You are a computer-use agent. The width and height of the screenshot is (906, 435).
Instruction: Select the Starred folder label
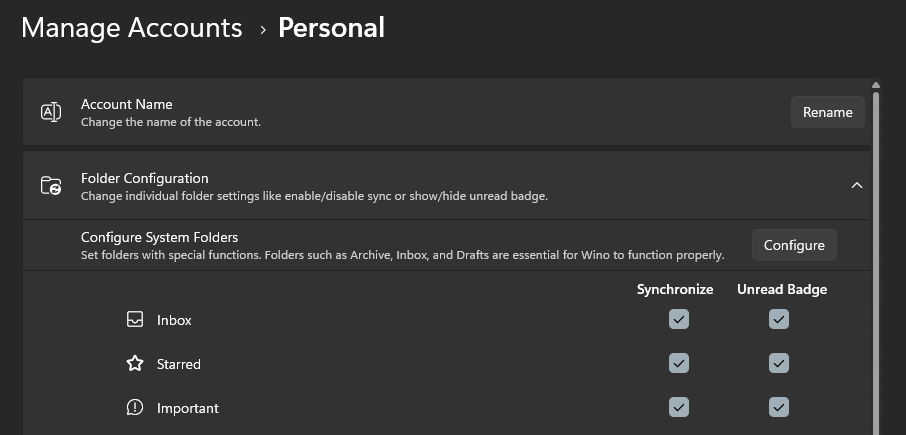179,364
